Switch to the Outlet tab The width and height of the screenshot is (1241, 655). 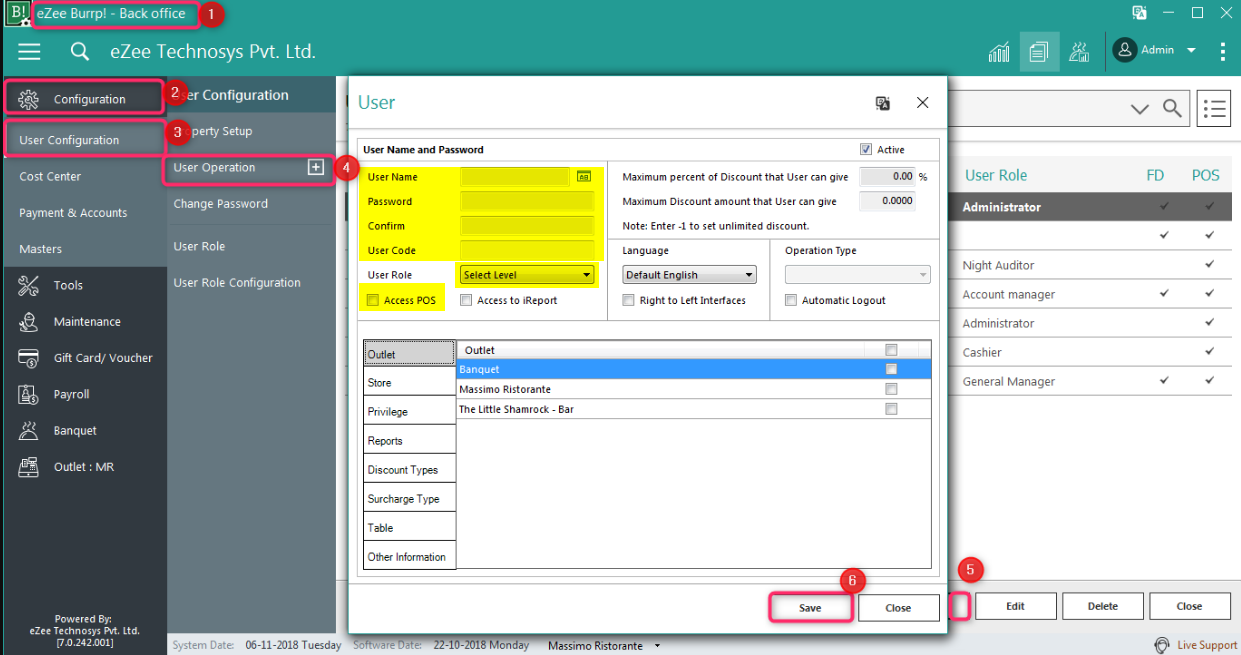409,354
